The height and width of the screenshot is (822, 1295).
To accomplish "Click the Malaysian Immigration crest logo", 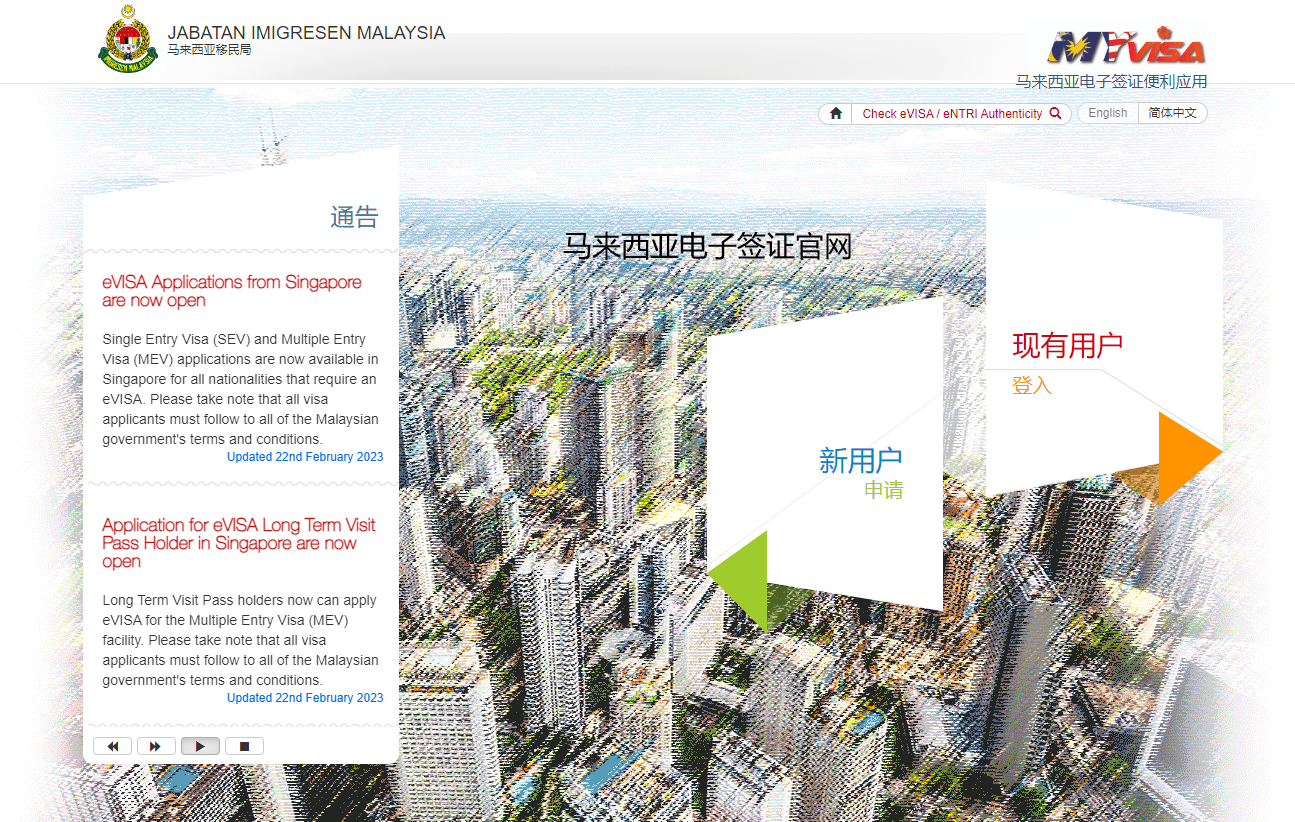I will click(128, 40).
